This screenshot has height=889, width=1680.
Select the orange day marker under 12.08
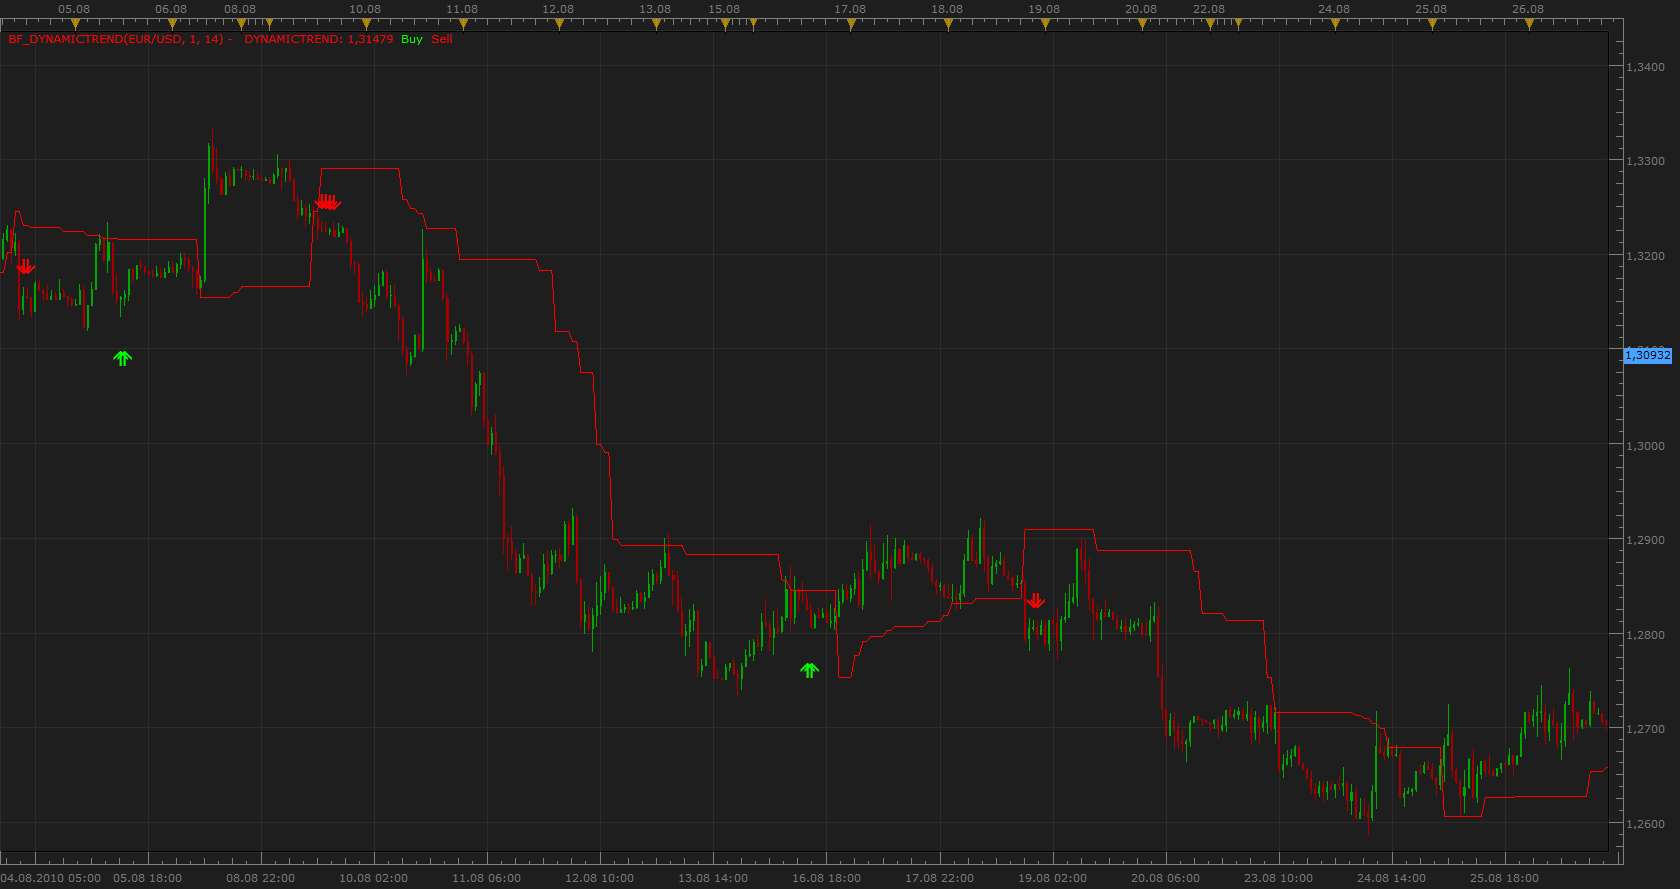coord(559,24)
